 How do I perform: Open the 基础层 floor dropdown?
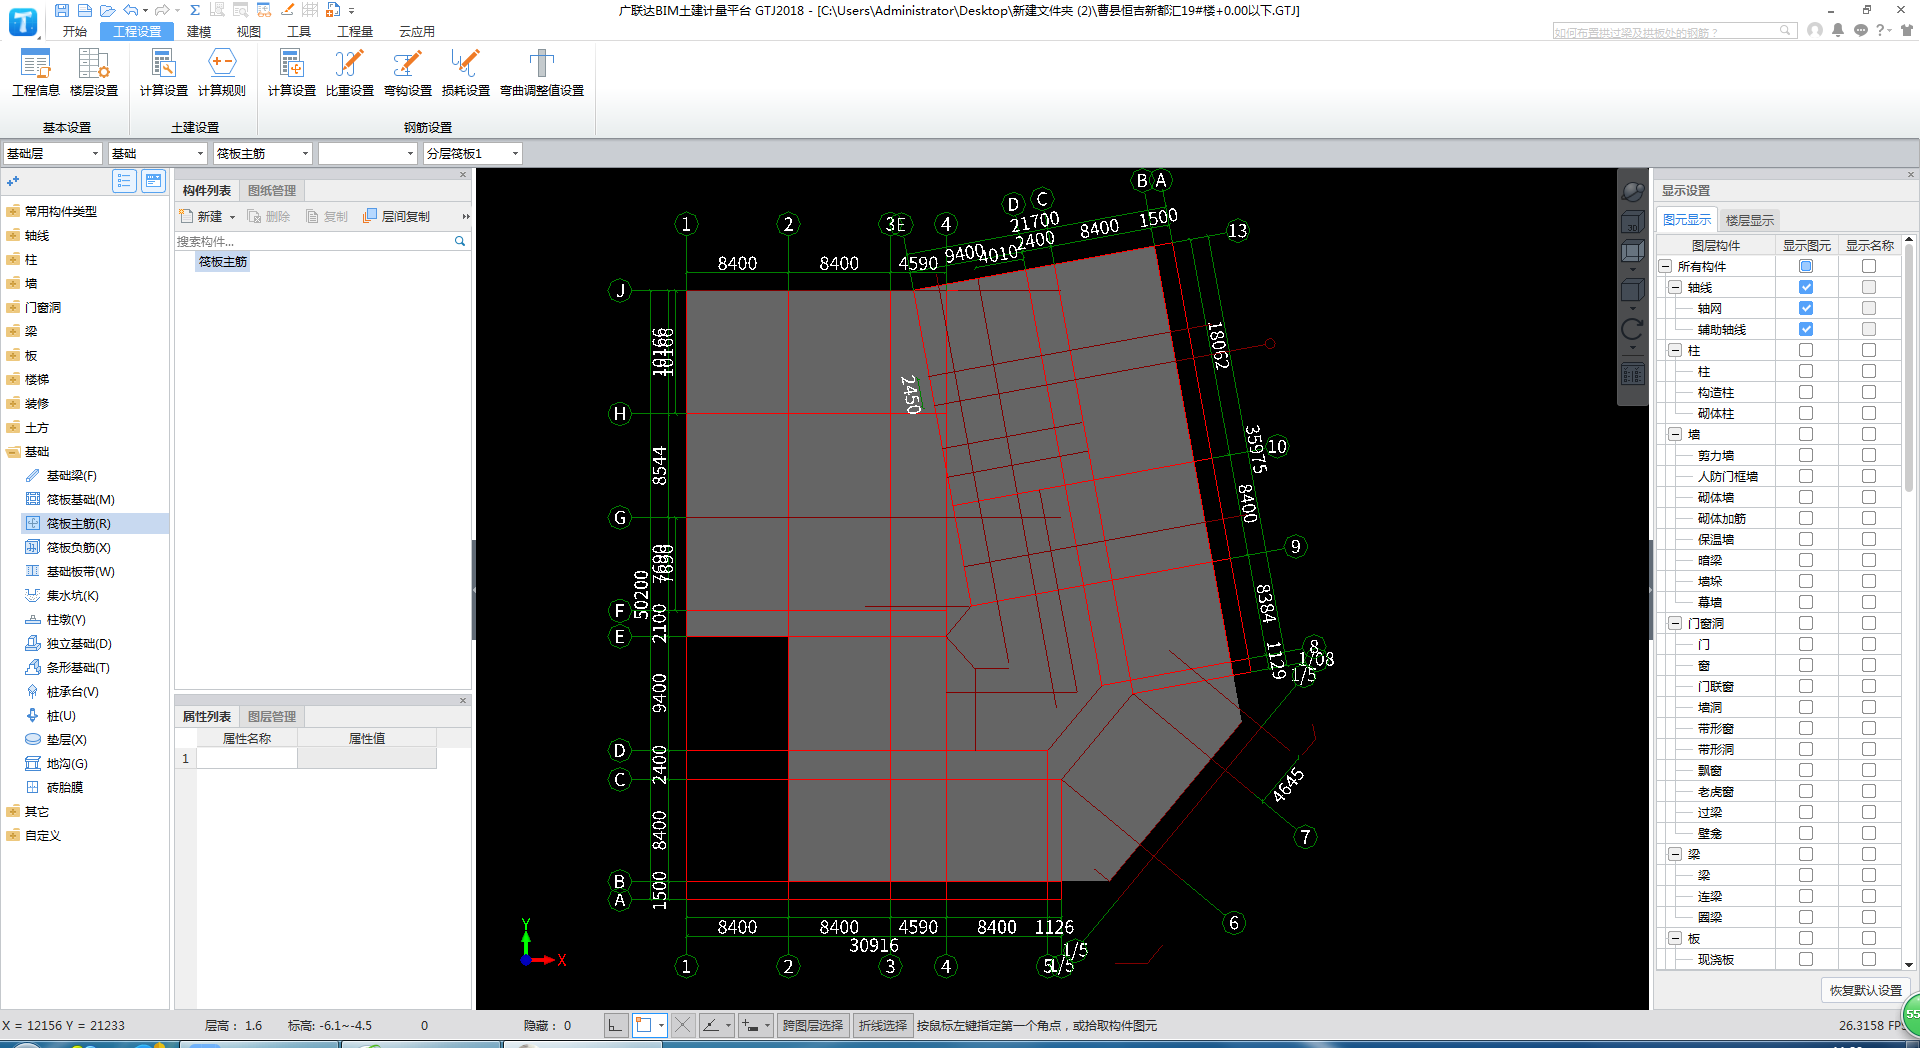click(x=52, y=153)
